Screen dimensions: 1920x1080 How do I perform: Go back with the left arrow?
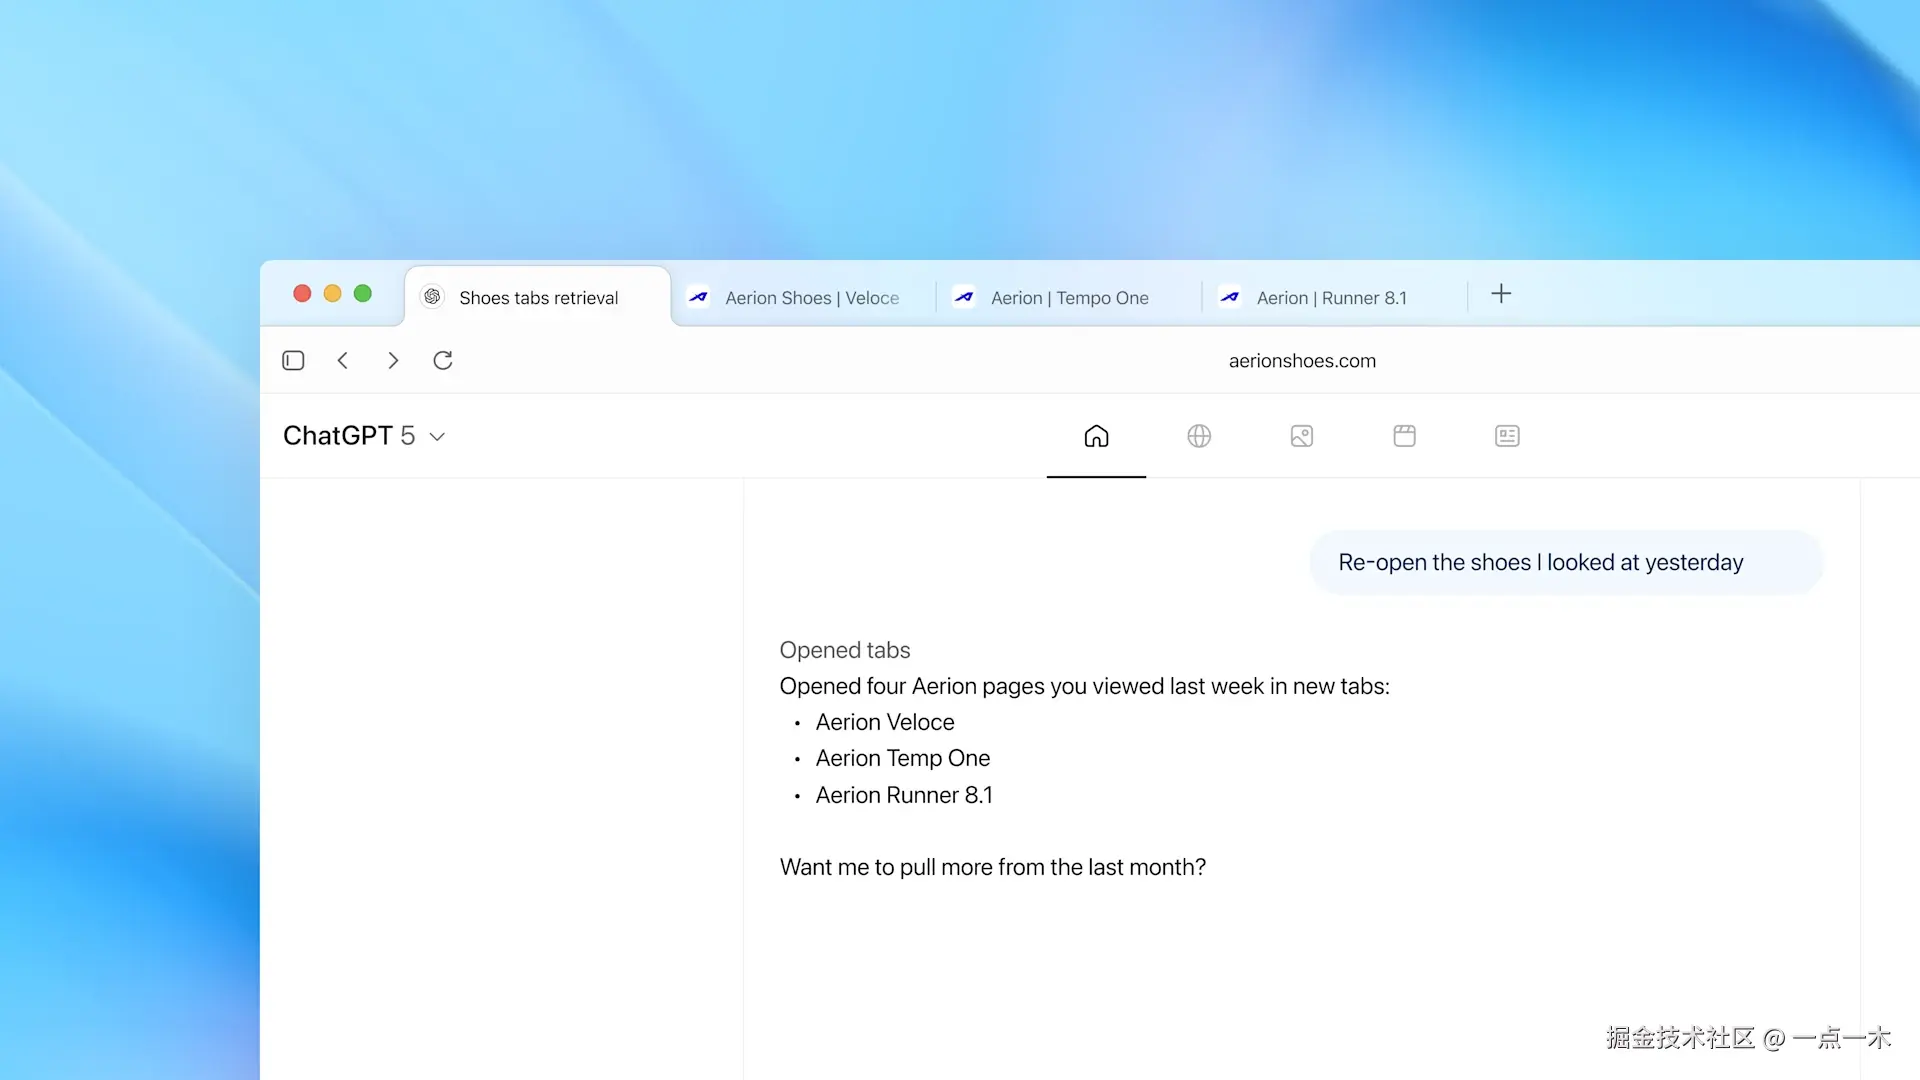point(343,360)
